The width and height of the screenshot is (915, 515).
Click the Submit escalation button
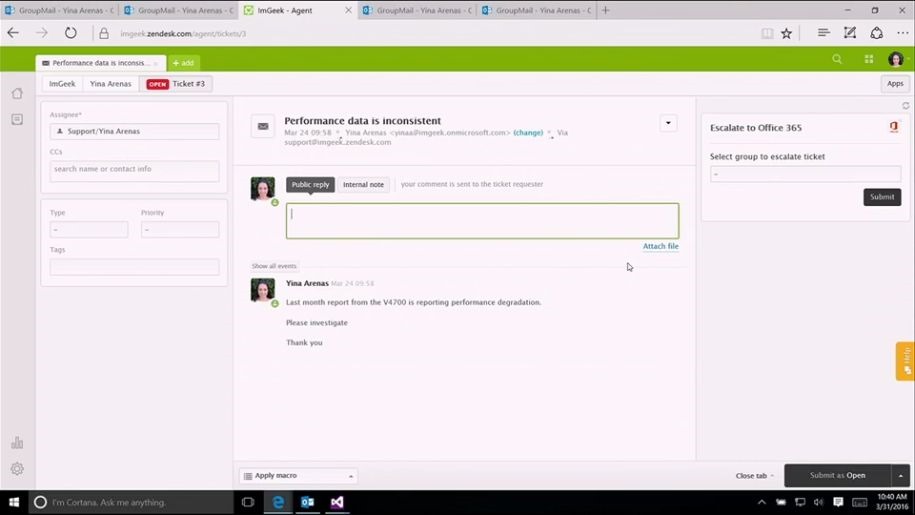[882, 197]
